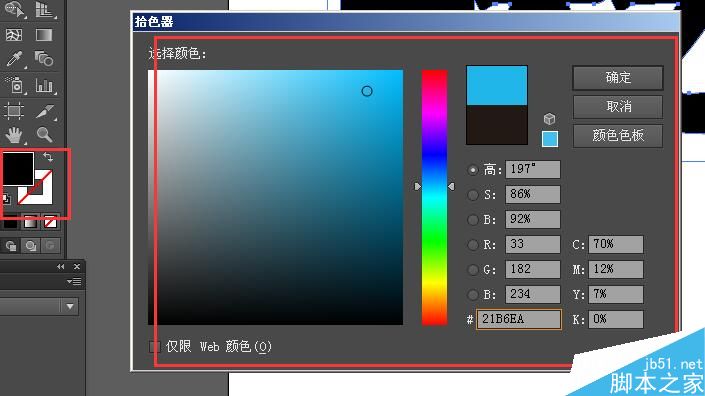Reset to default fill and stroke
The image size is (705, 396).
(x=6, y=199)
